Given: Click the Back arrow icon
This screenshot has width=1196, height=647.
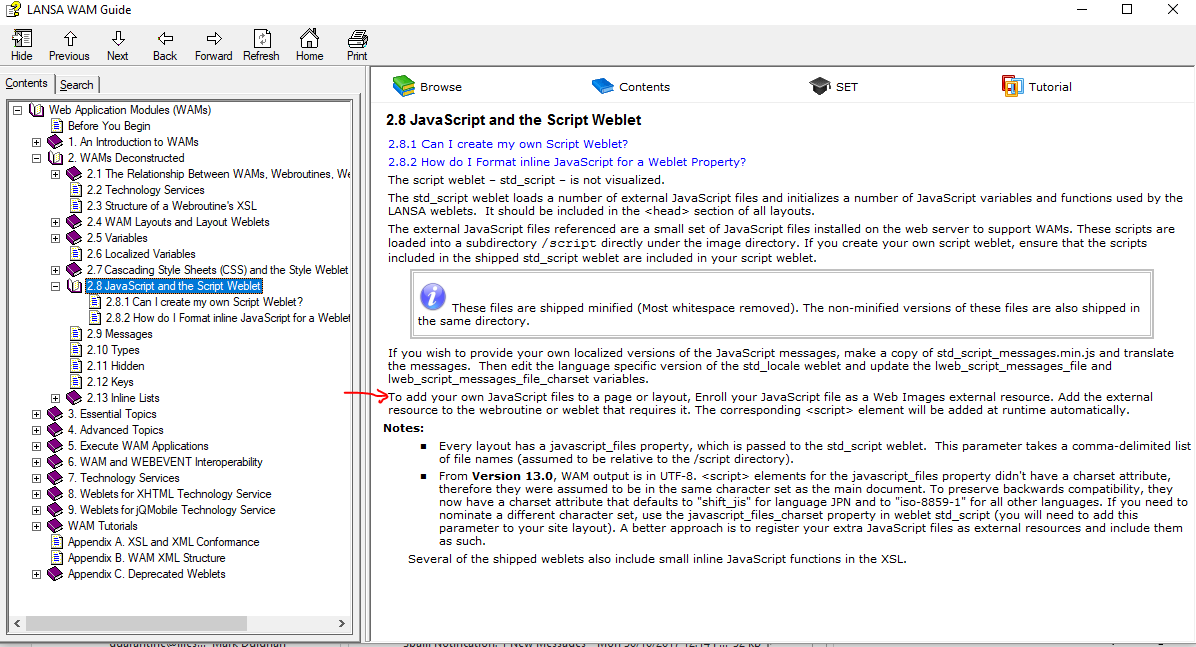Looking at the screenshot, I should point(165,38).
